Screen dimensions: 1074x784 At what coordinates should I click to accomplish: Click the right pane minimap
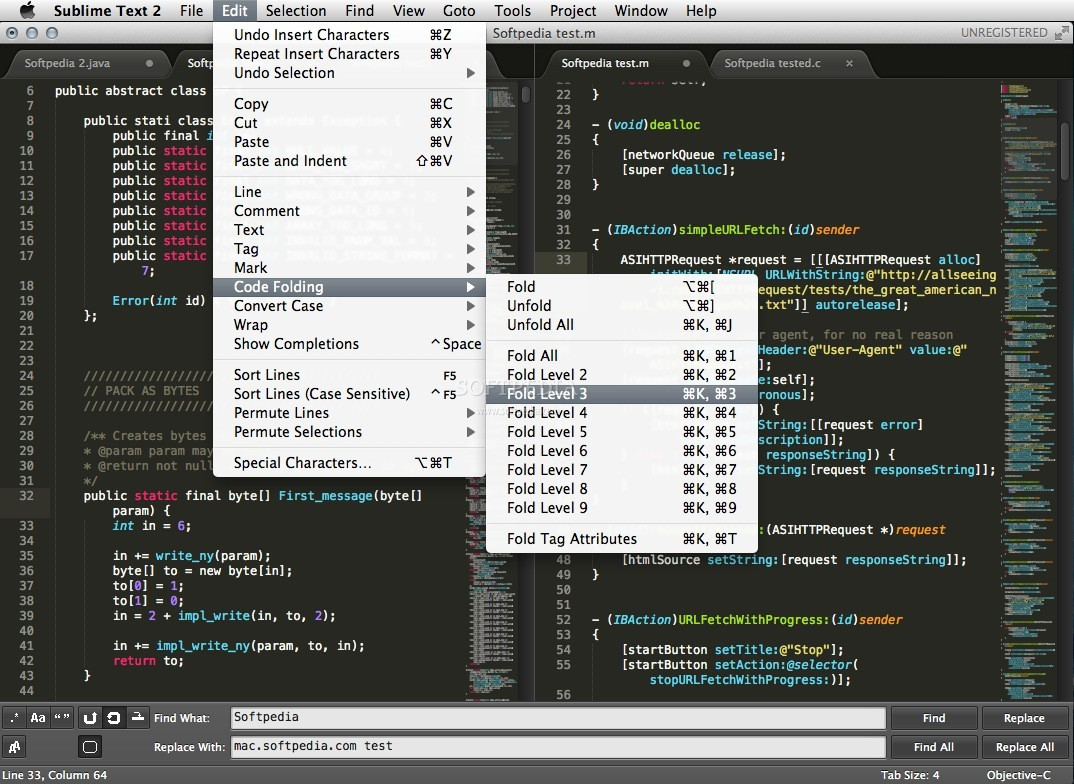(1032, 200)
